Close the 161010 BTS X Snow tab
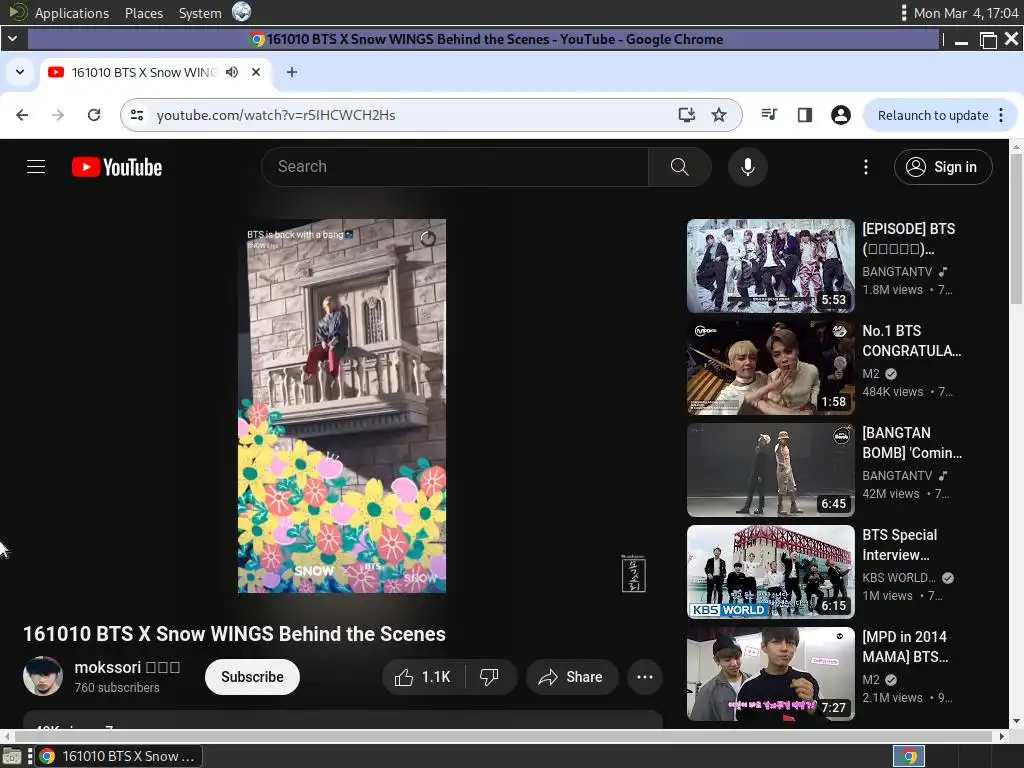The height and width of the screenshot is (768, 1024). click(x=256, y=72)
